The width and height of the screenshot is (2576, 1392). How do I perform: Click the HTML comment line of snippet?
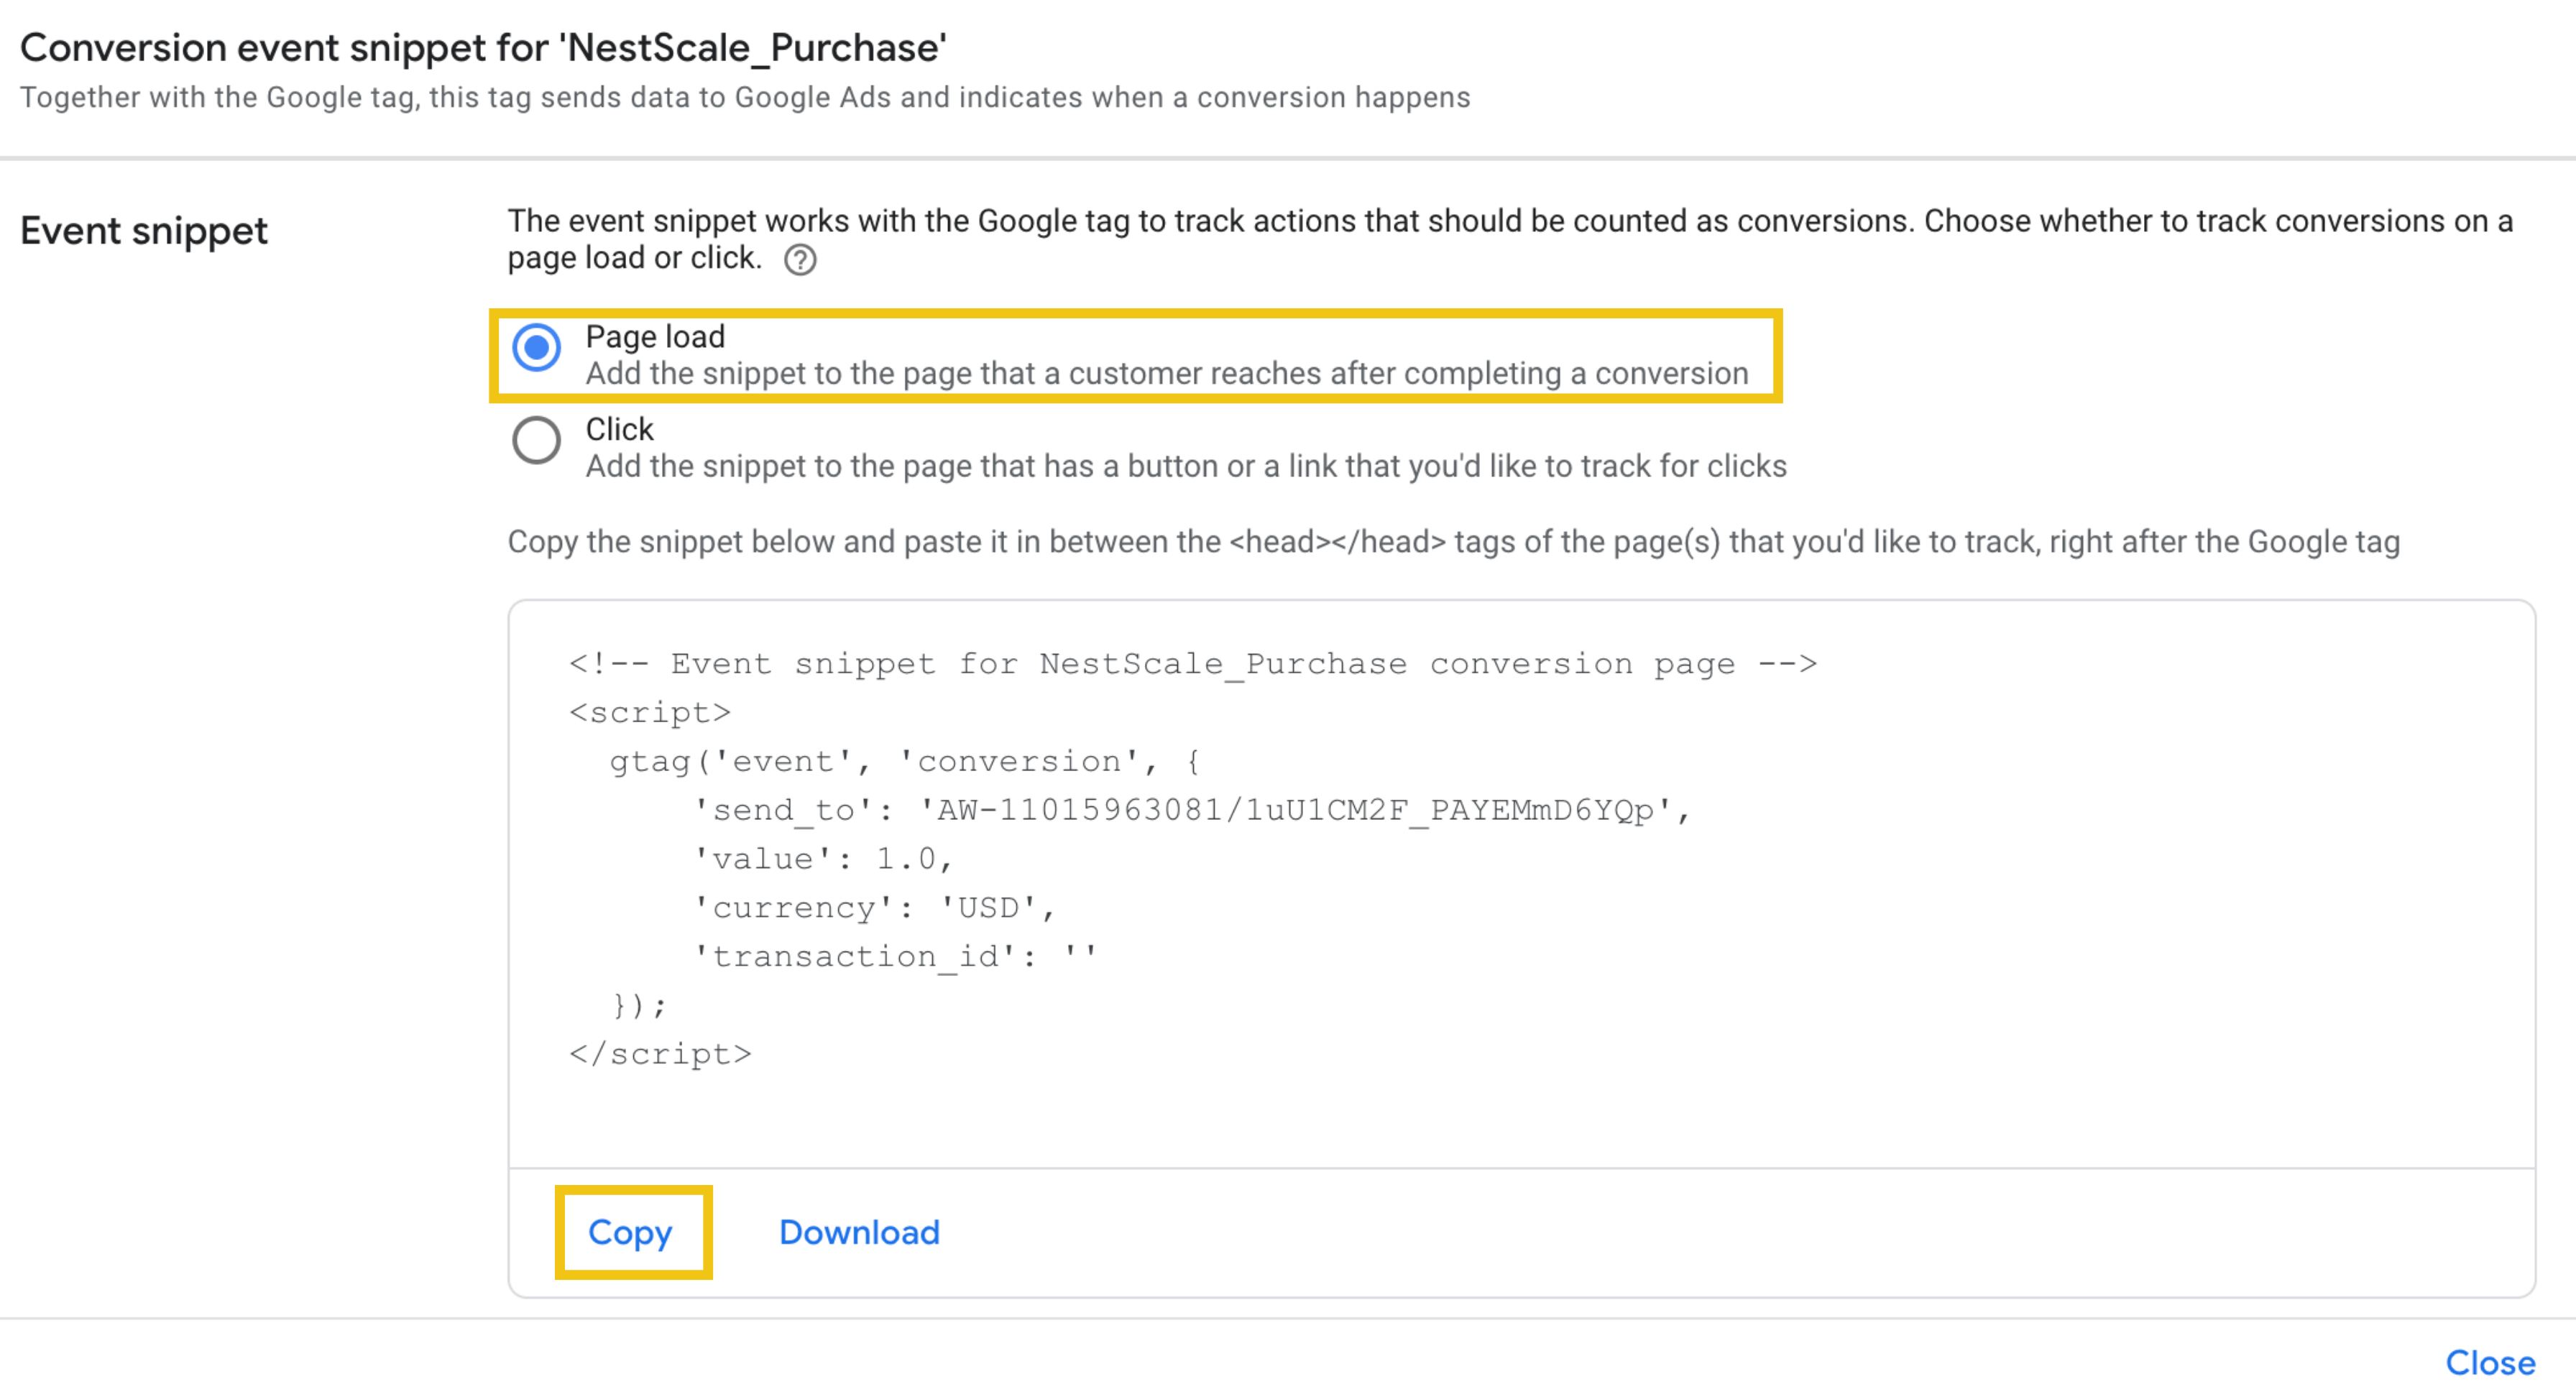tap(1193, 663)
